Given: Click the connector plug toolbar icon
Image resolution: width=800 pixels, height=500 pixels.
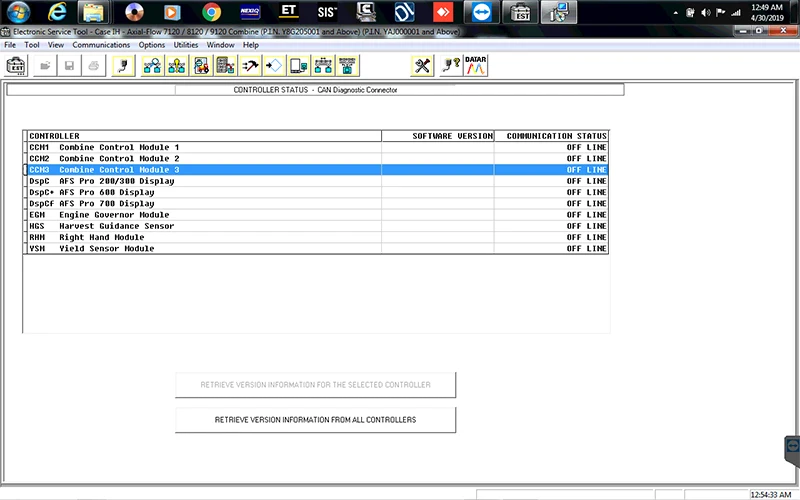Looking at the screenshot, I should coord(123,66).
